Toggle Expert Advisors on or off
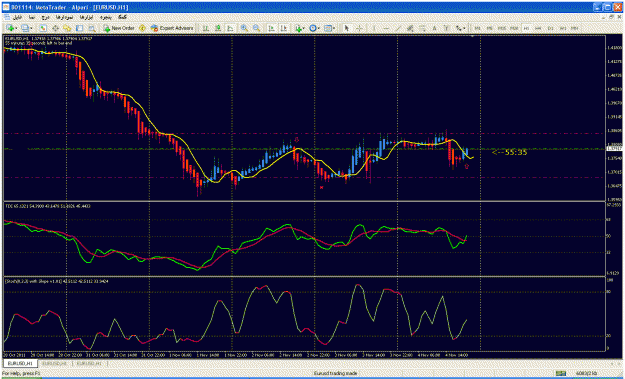The width and height of the screenshot is (625, 379). coord(172,28)
